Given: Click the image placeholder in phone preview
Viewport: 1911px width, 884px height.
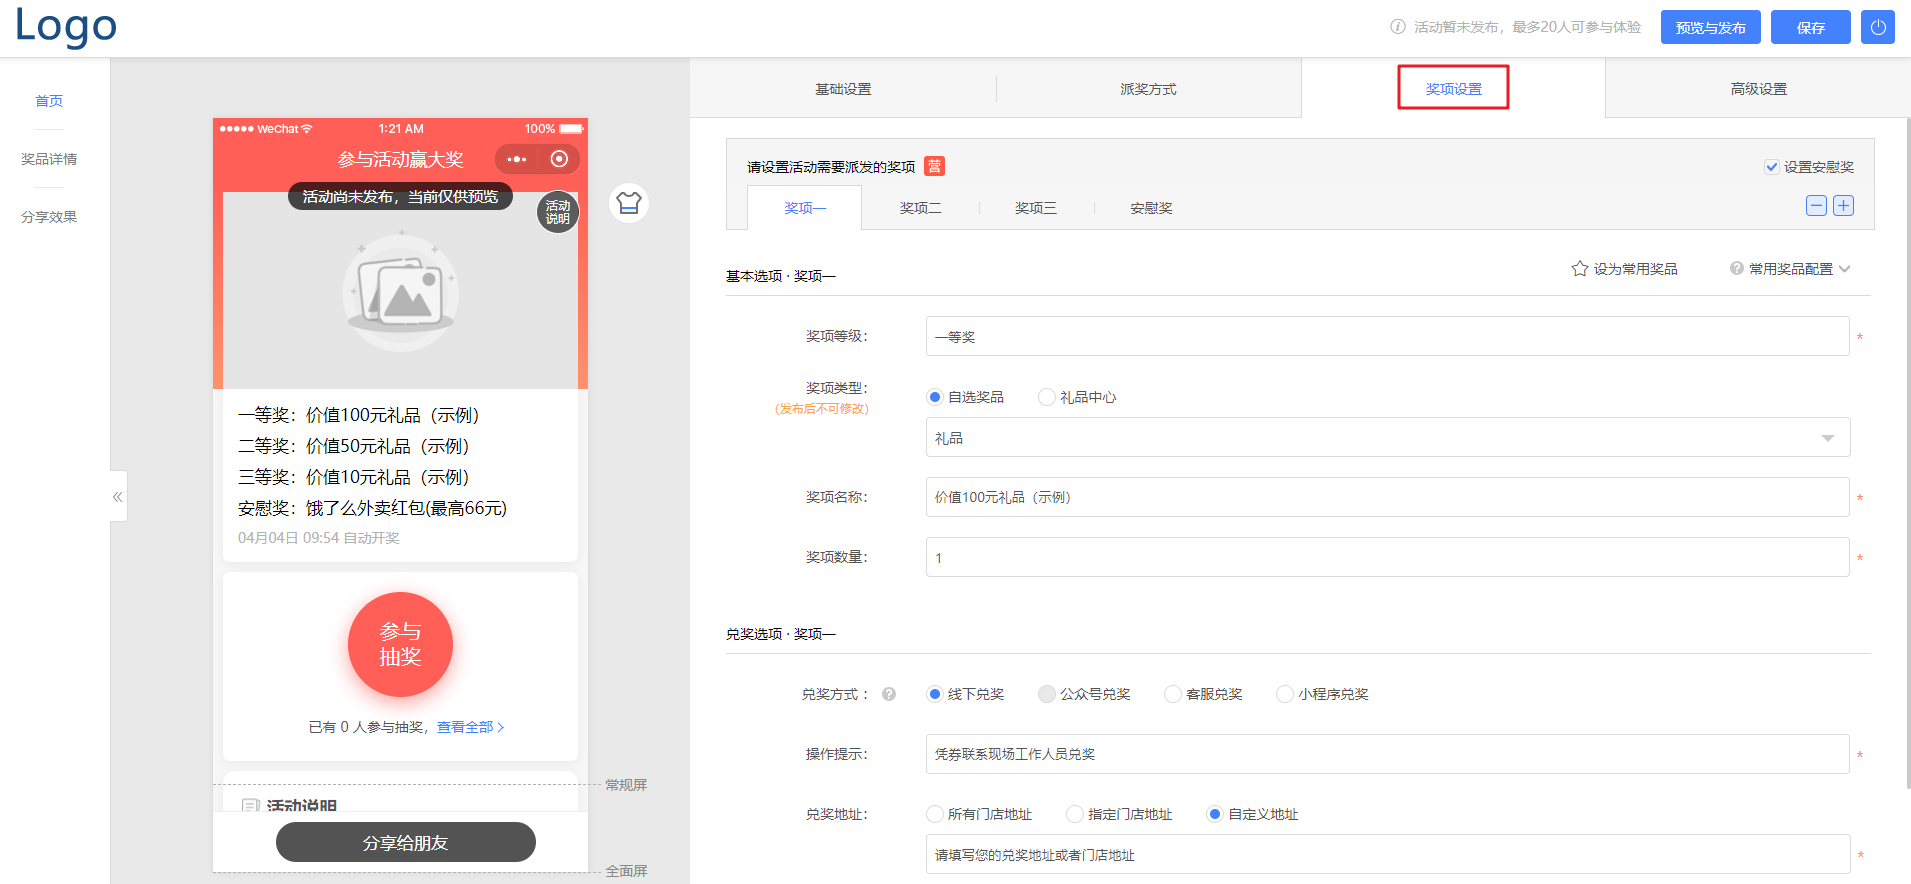Looking at the screenshot, I should coord(401,292).
